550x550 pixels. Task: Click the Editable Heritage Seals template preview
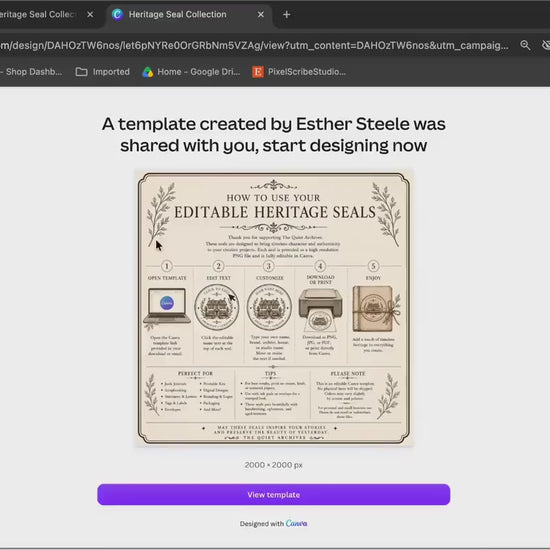pos(274,308)
